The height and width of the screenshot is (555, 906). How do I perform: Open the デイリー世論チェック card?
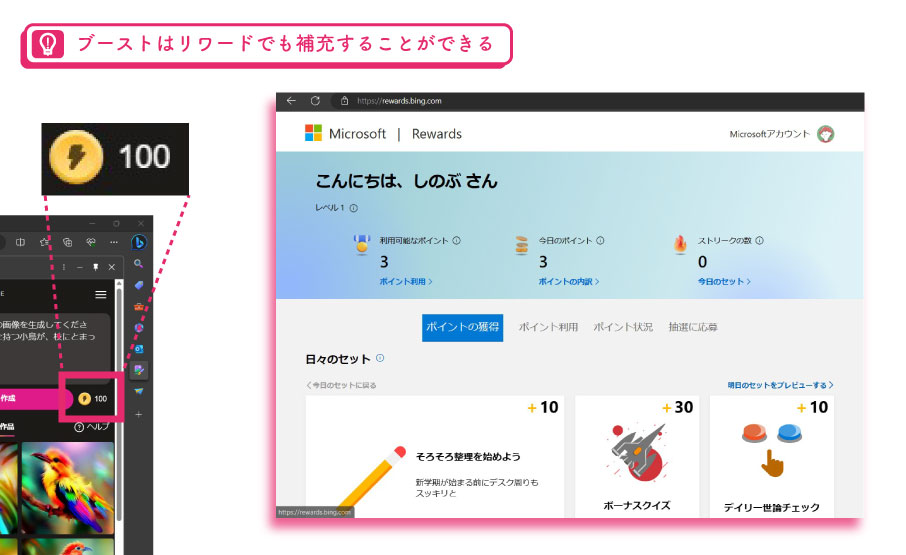point(771,456)
